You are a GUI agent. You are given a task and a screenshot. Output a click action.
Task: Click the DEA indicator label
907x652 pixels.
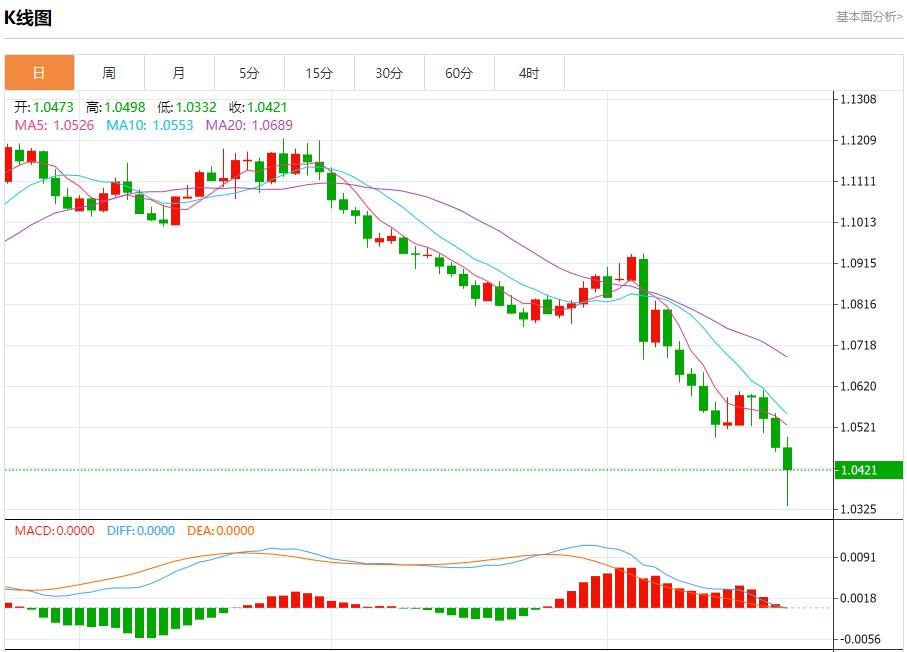tap(220, 531)
